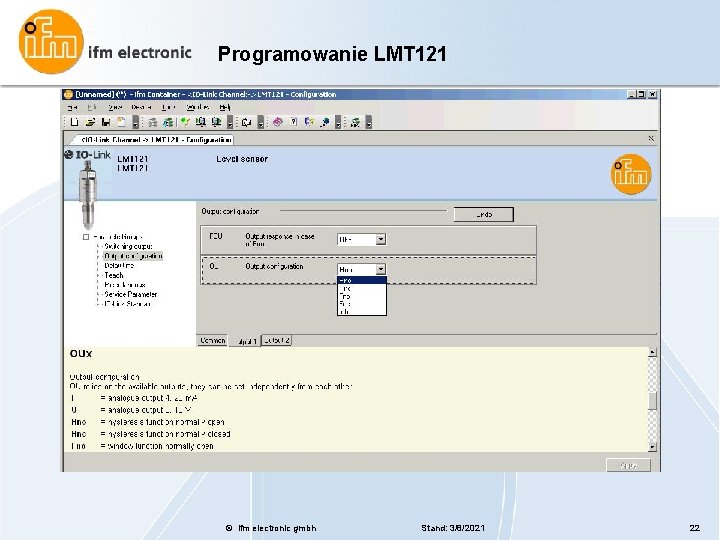Open the Window menu

pyautogui.click(x=198, y=107)
